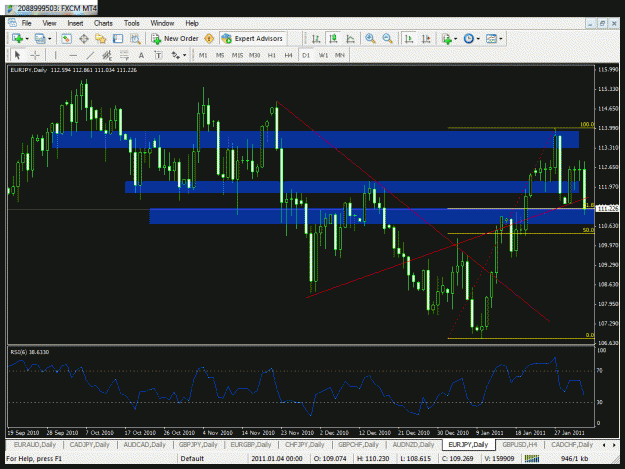Image resolution: width=625 pixels, height=469 pixels.
Task: Open the Templates dropdown arrow
Action: click(x=501, y=39)
